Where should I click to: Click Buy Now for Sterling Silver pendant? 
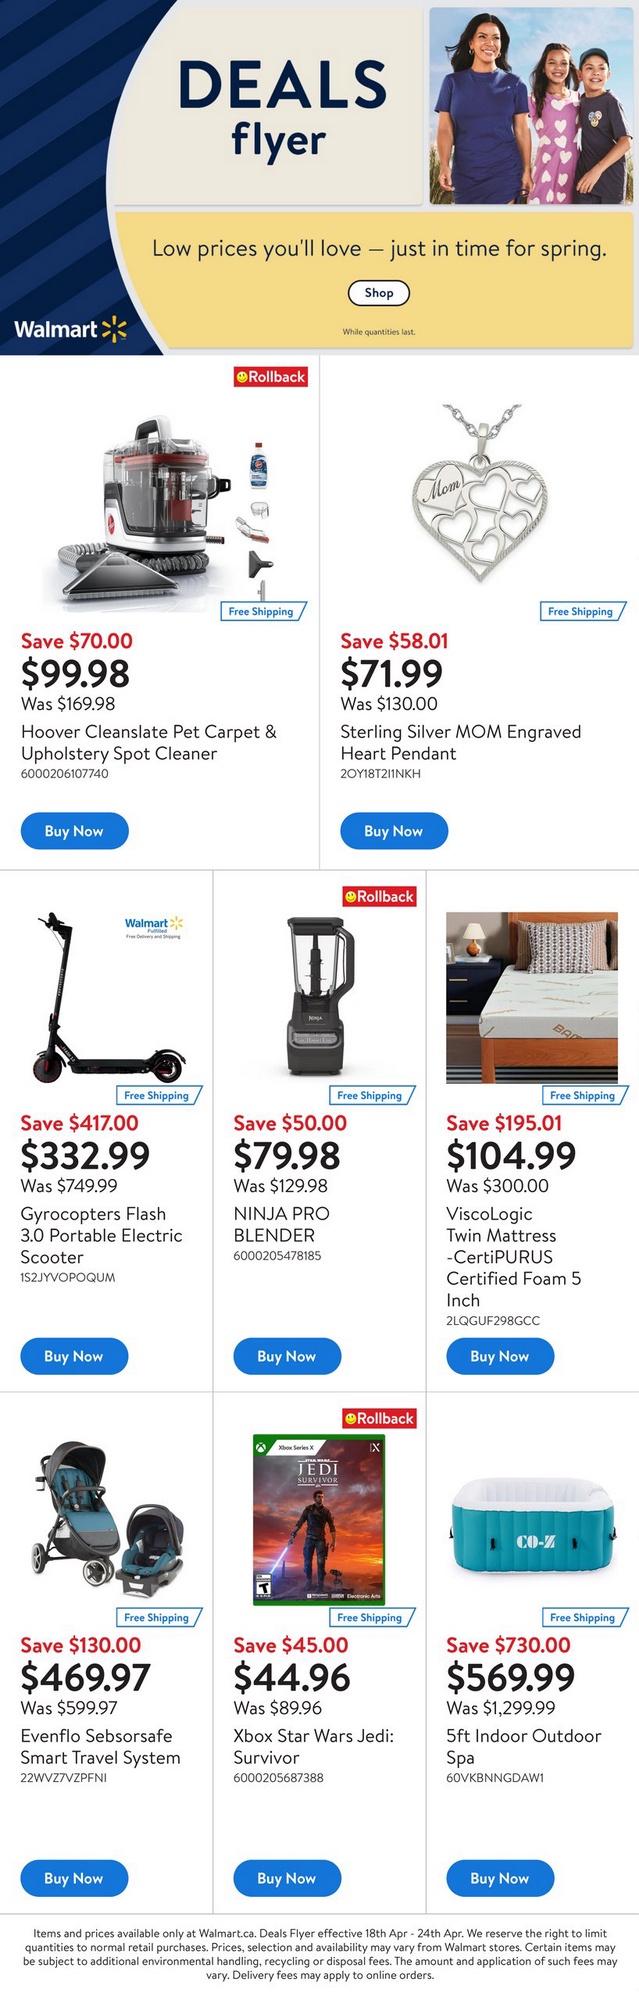click(x=393, y=831)
